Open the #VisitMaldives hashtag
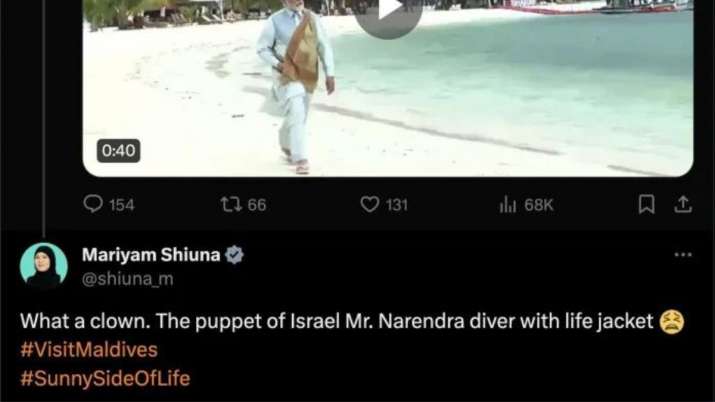 (89, 350)
